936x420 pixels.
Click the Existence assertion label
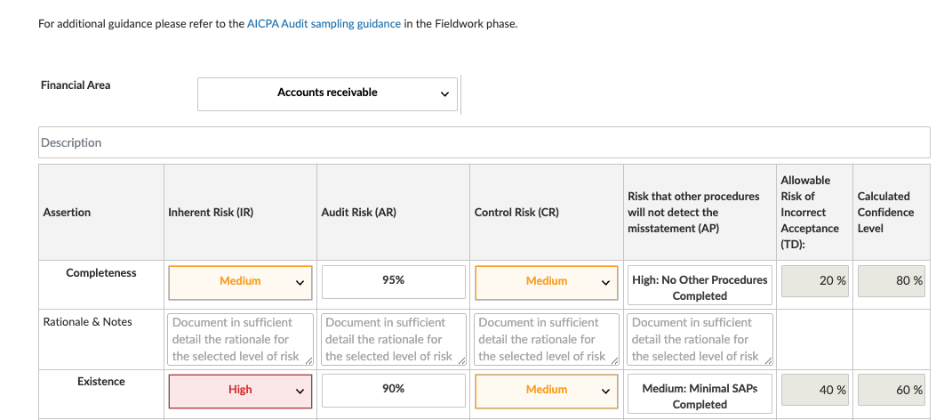101,381
